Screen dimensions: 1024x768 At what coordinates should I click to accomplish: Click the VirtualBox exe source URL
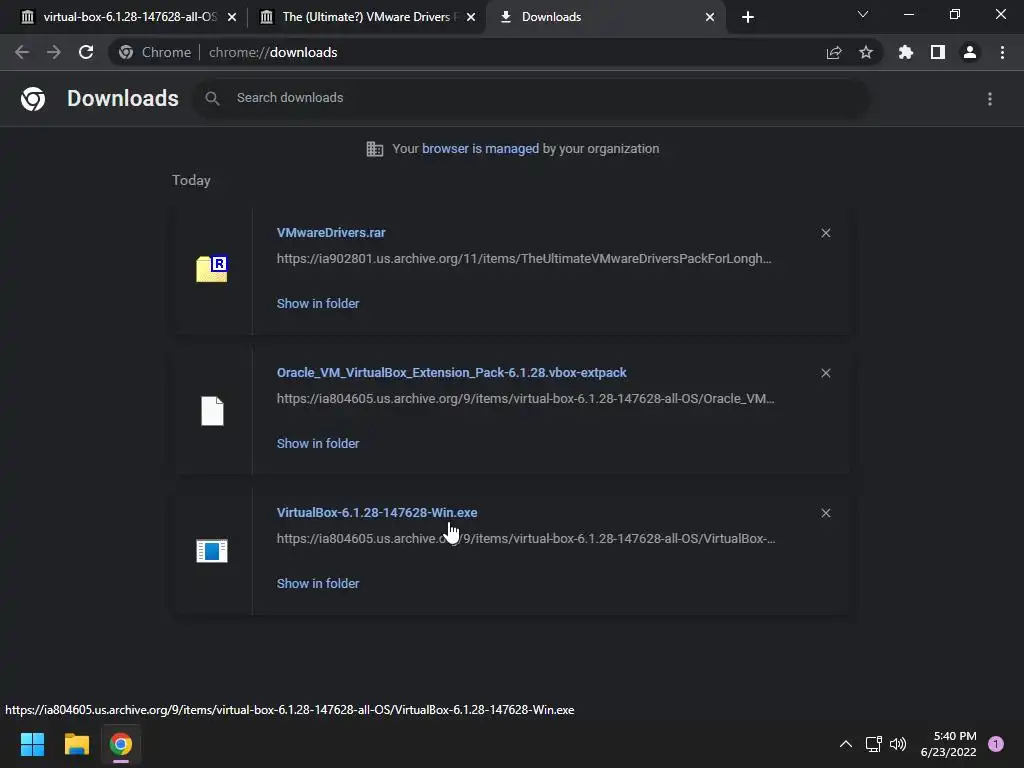pos(526,539)
